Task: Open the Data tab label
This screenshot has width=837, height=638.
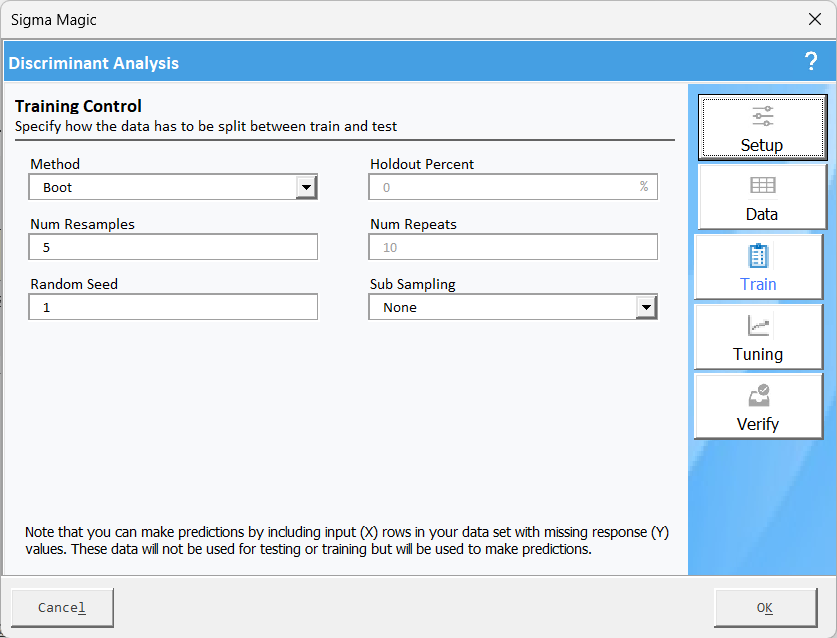Action: 762,214
